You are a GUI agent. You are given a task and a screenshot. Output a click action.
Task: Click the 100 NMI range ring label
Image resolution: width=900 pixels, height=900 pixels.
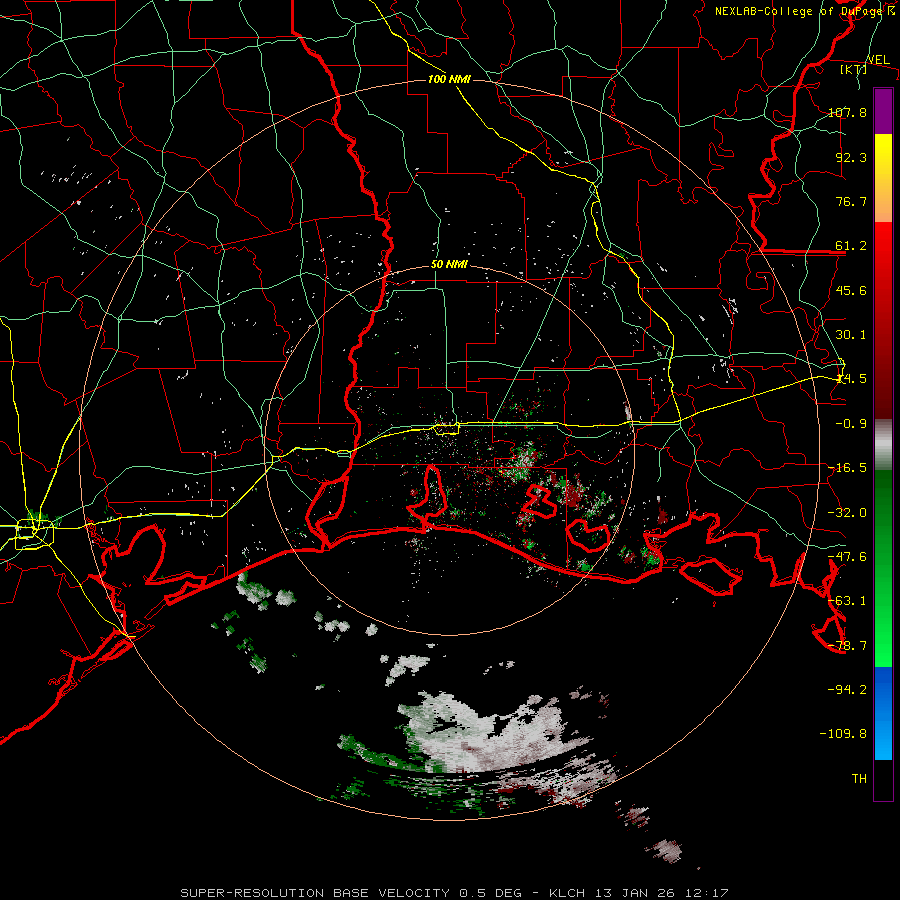[449, 79]
